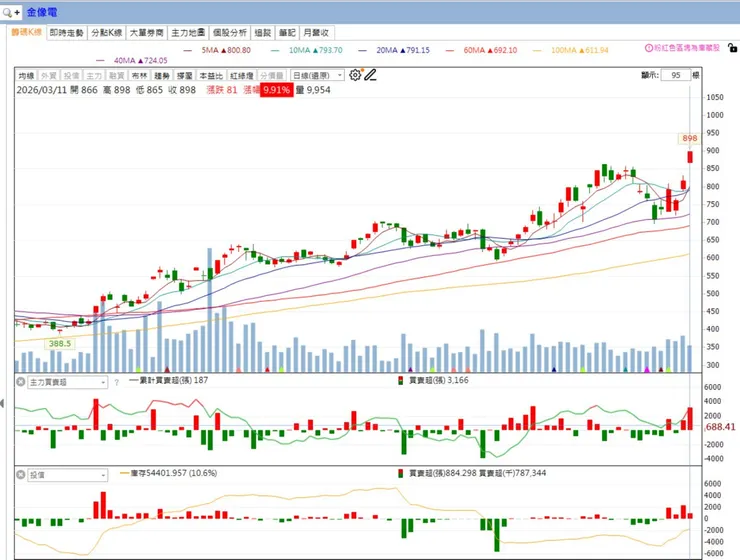Image resolution: width=740 pixels, height=560 pixels.
Task: Open the tab left of 筆記
Action: click(263, 33)
